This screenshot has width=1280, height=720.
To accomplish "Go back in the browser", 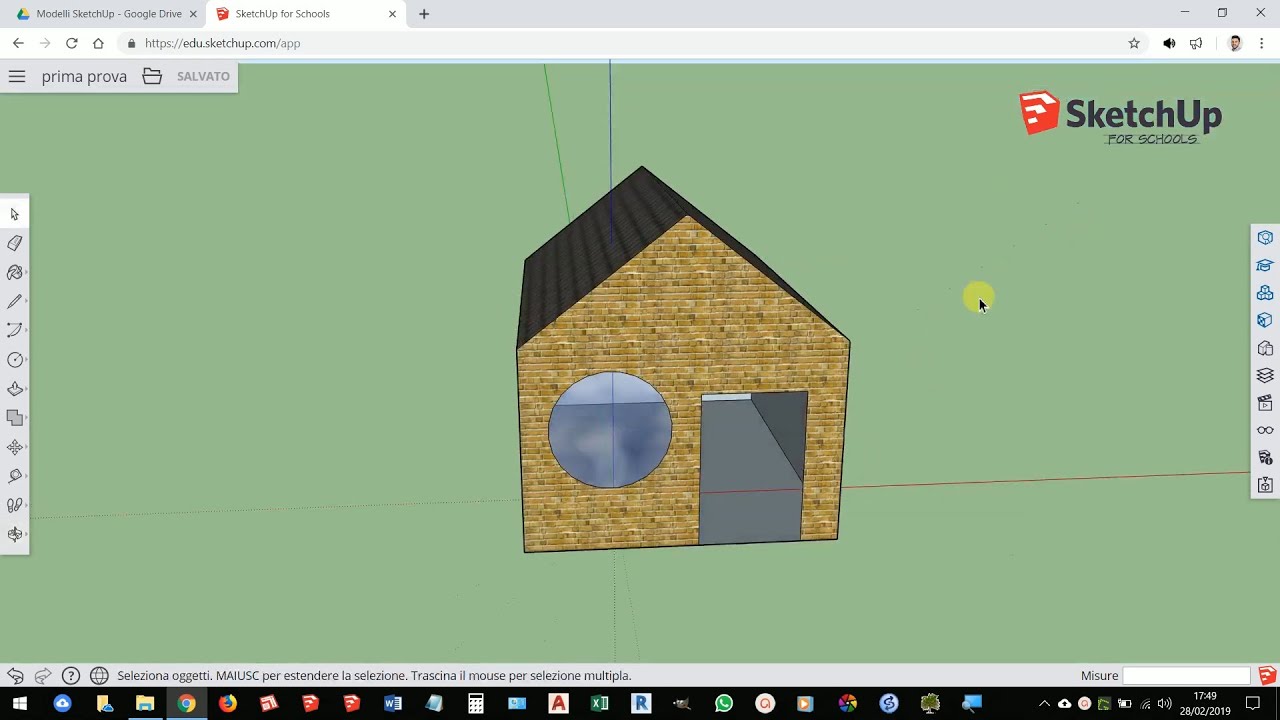I will (18, 43).
